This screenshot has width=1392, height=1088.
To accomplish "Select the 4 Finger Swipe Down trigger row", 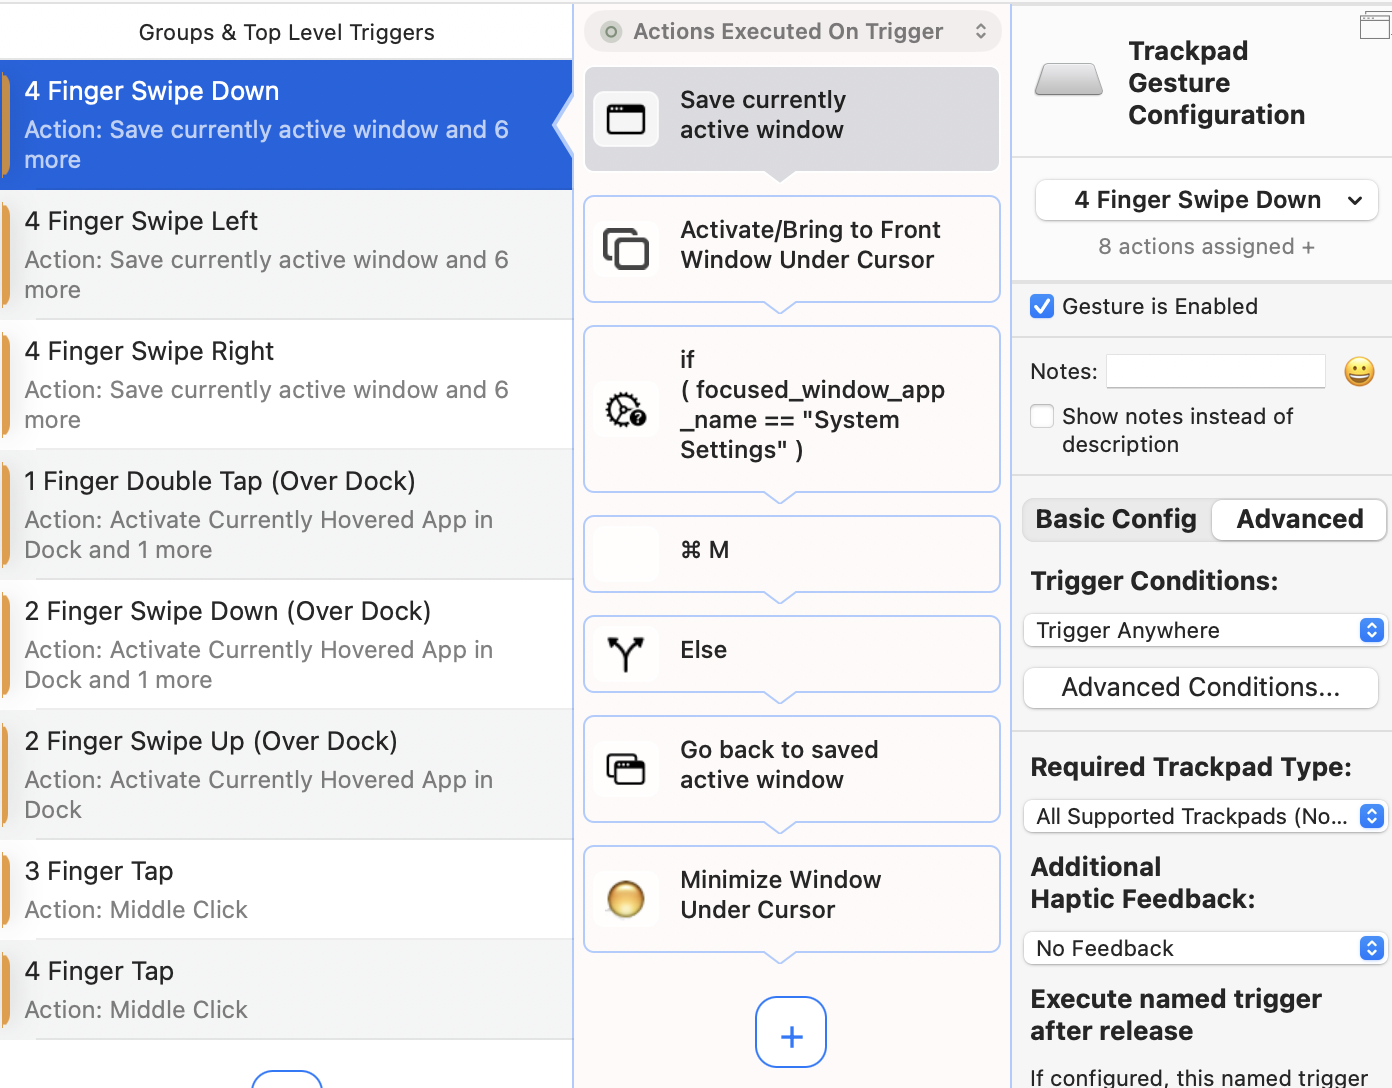I will 286,125.
